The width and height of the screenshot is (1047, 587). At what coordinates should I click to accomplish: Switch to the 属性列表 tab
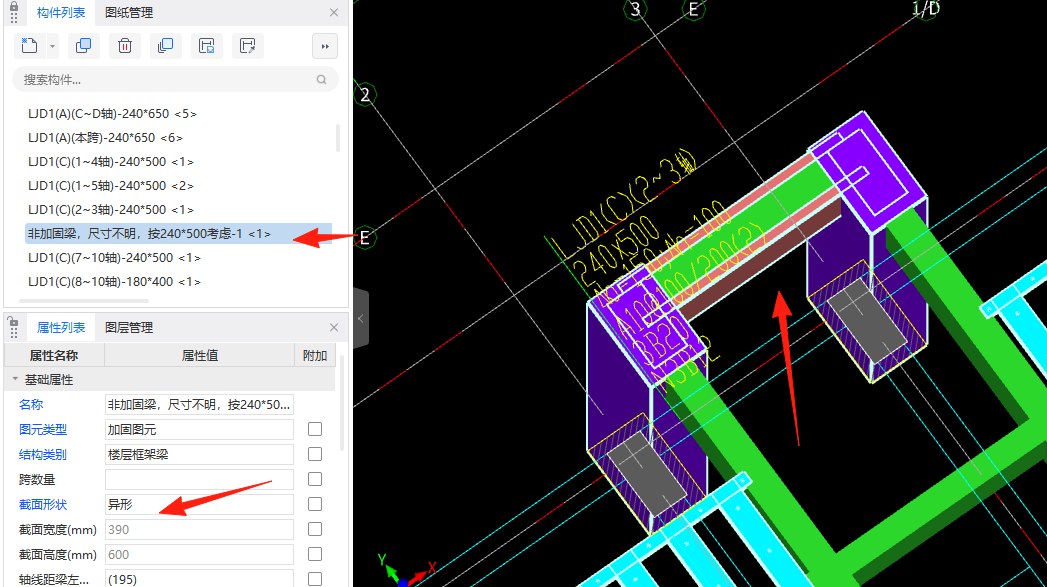(x=61, y=328)
